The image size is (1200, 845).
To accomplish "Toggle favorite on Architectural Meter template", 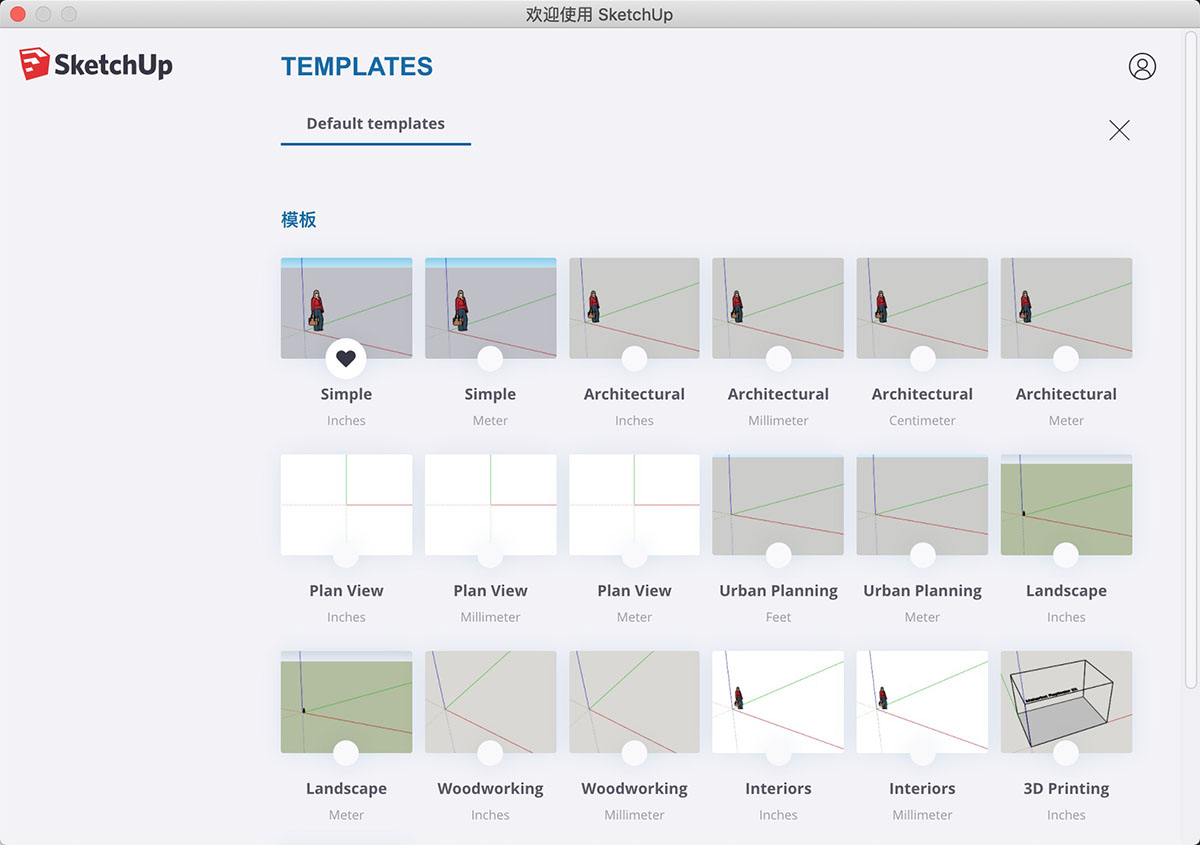I will click(x=1066, y=358).
